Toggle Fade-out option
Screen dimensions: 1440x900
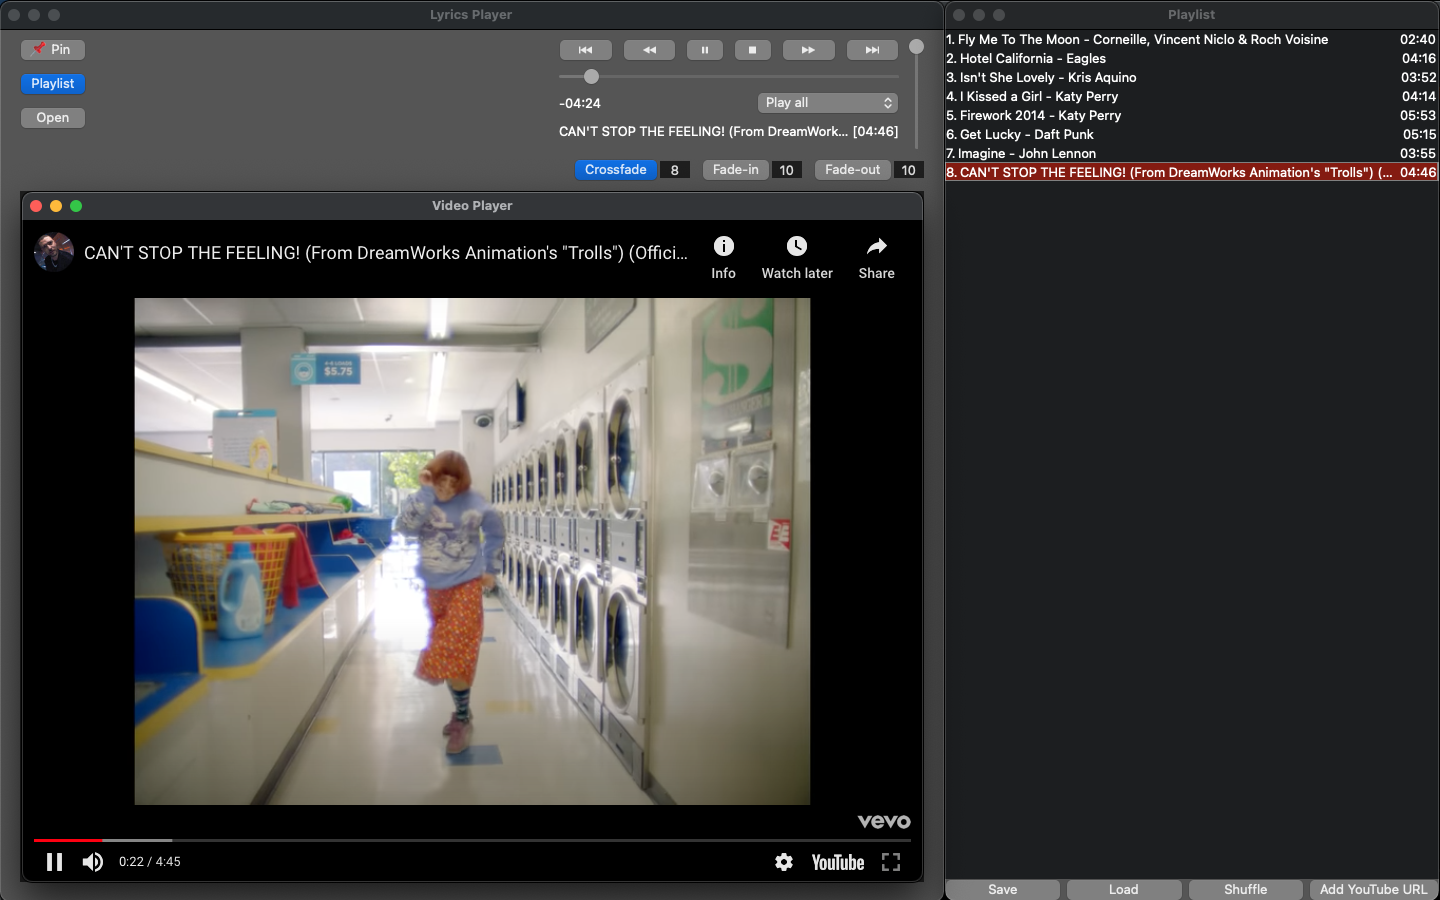click(853, 170)
